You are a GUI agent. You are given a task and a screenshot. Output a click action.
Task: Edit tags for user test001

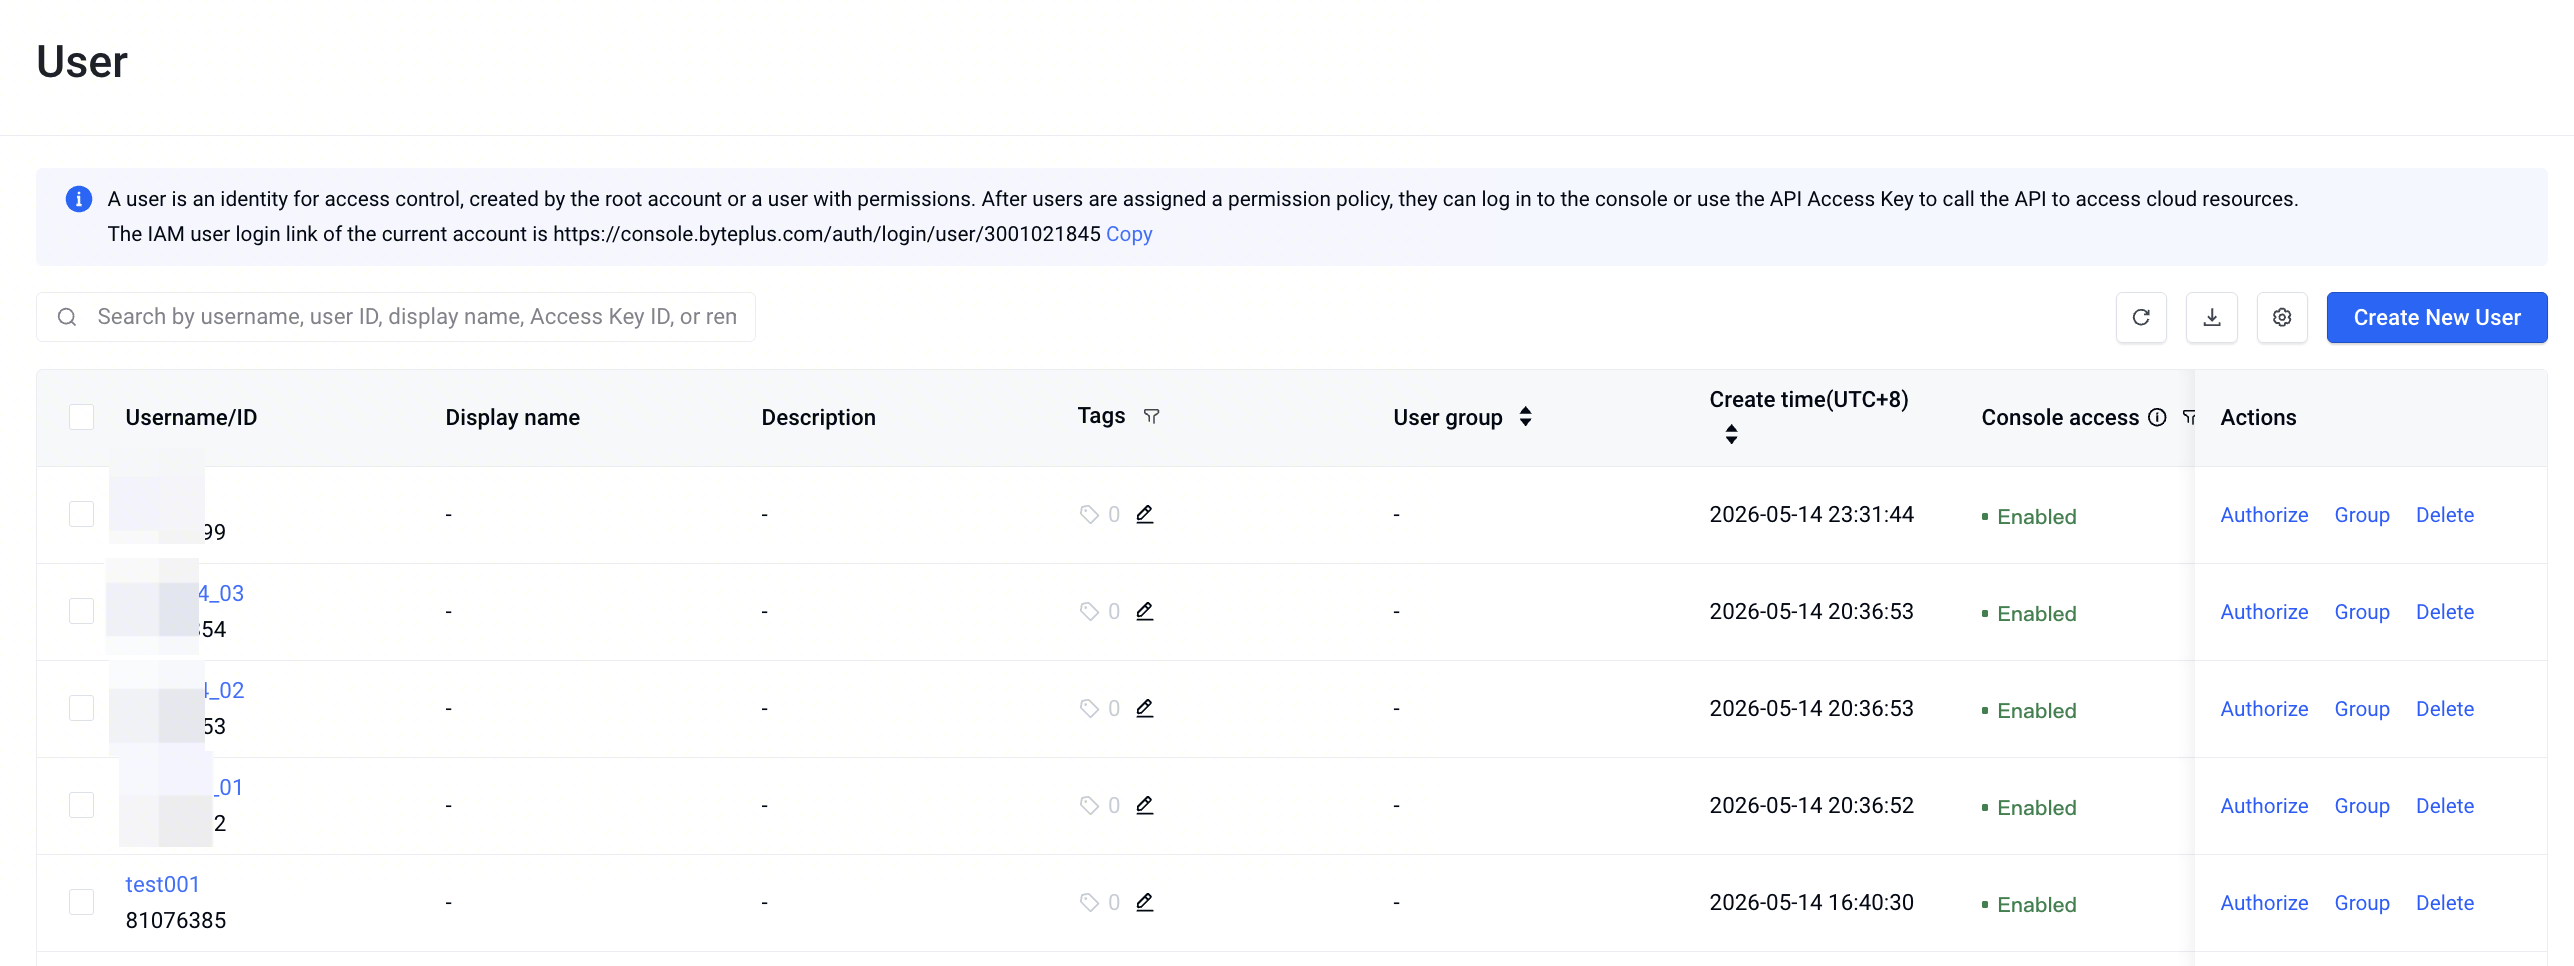(x=1145, y=902)
